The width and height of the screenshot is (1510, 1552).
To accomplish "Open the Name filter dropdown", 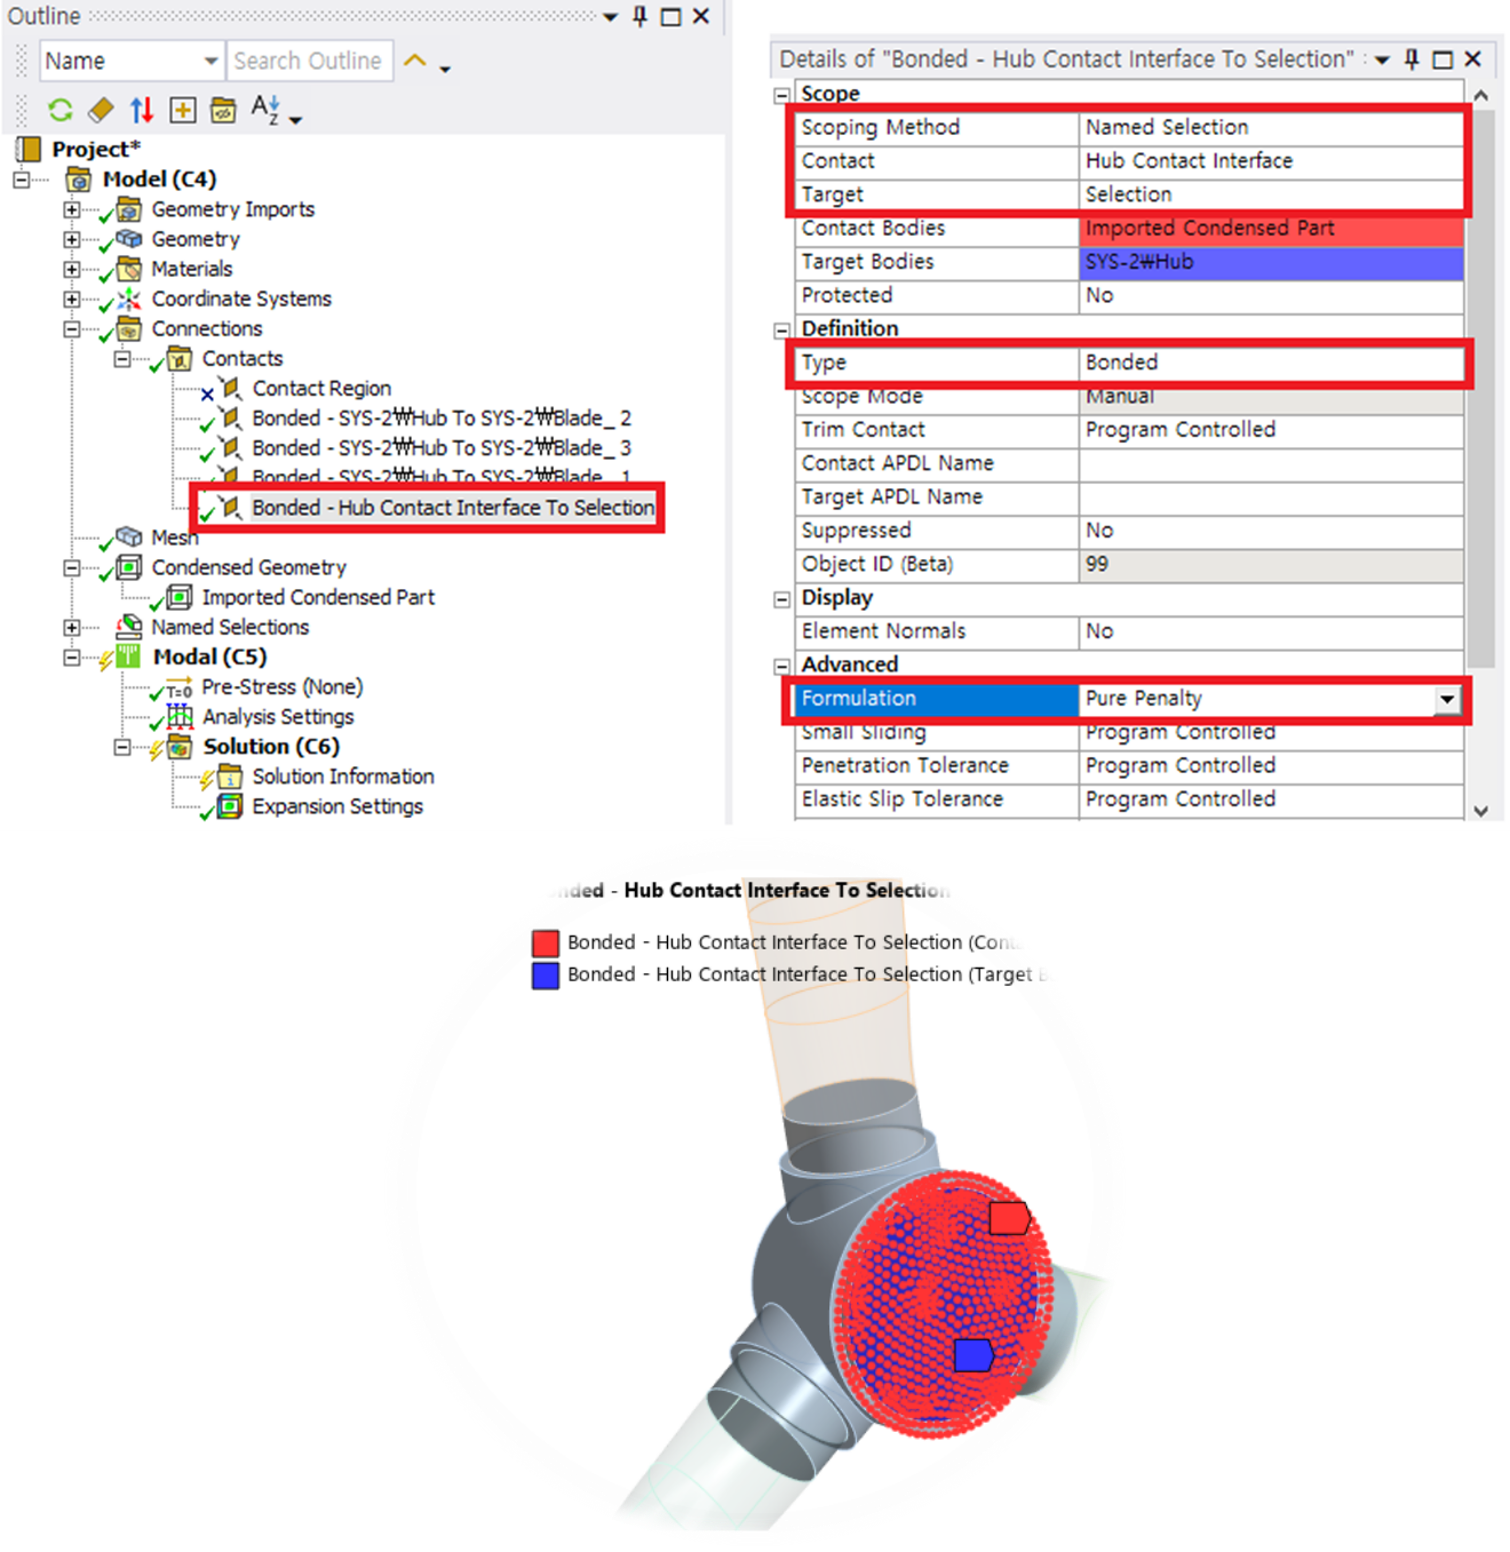I will pyautogui.click(x=211, y=61).
